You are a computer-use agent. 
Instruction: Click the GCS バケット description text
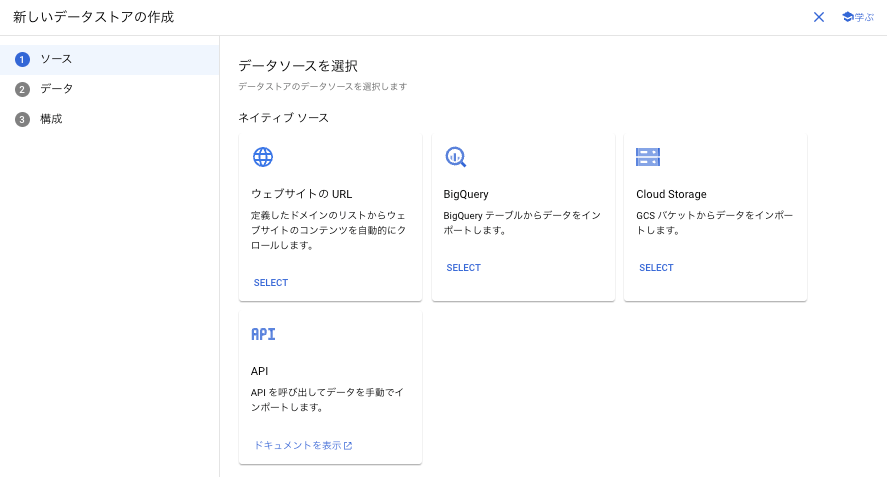(x=714, y=223)
